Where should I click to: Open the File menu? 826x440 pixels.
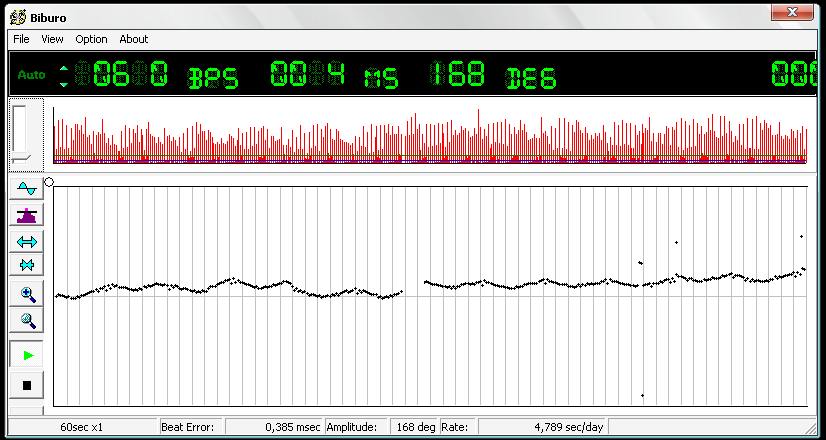pyautogui.click(x=21, y=39)
